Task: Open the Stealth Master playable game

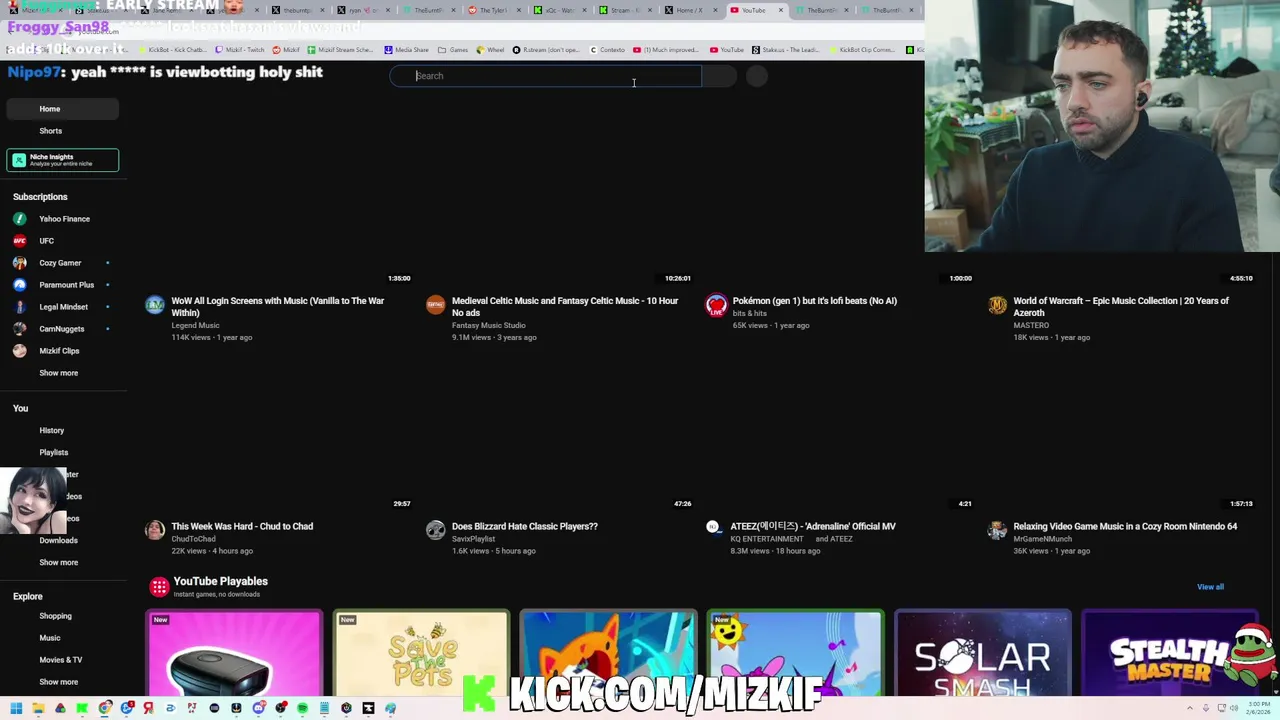Action: pyautogui.click(x=1169, y=652)
